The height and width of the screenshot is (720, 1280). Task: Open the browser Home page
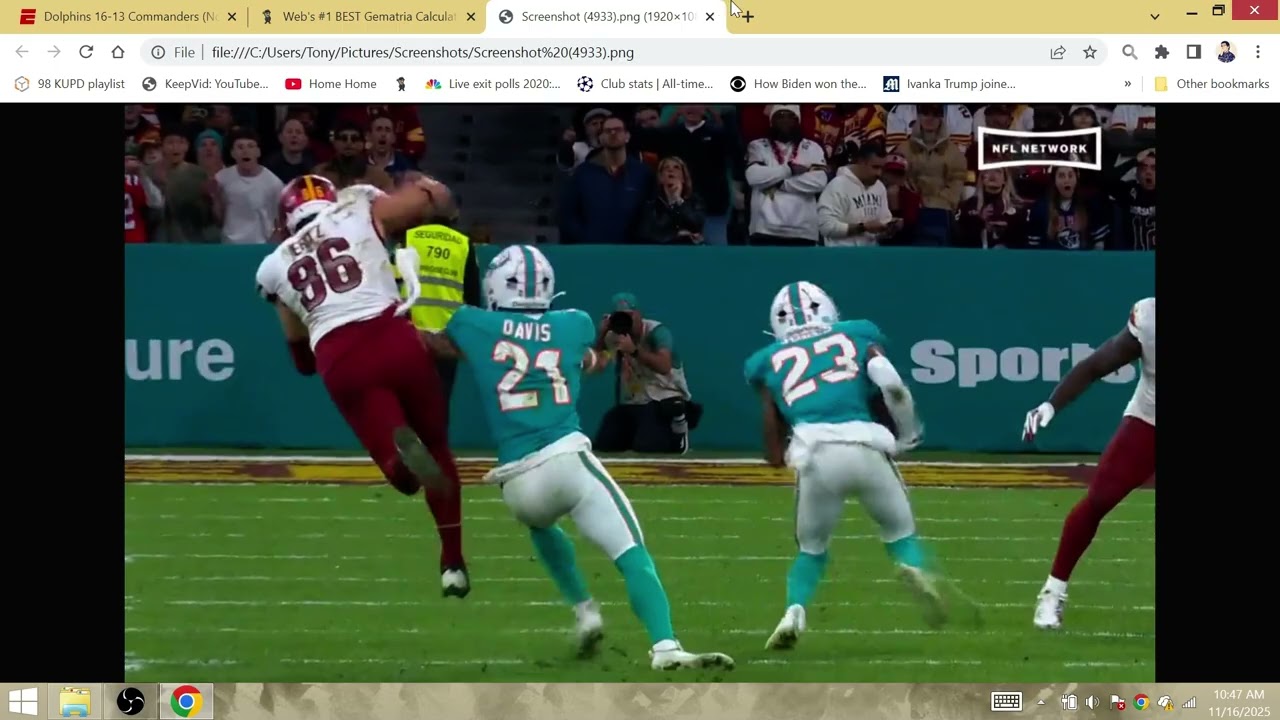(118, 52)
